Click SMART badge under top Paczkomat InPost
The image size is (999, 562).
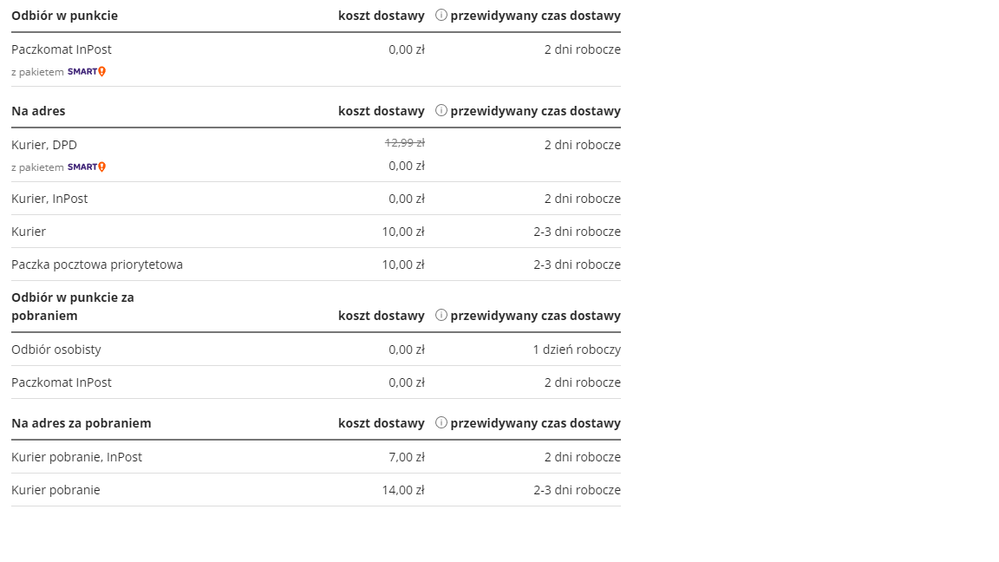[x=87, y=72]
